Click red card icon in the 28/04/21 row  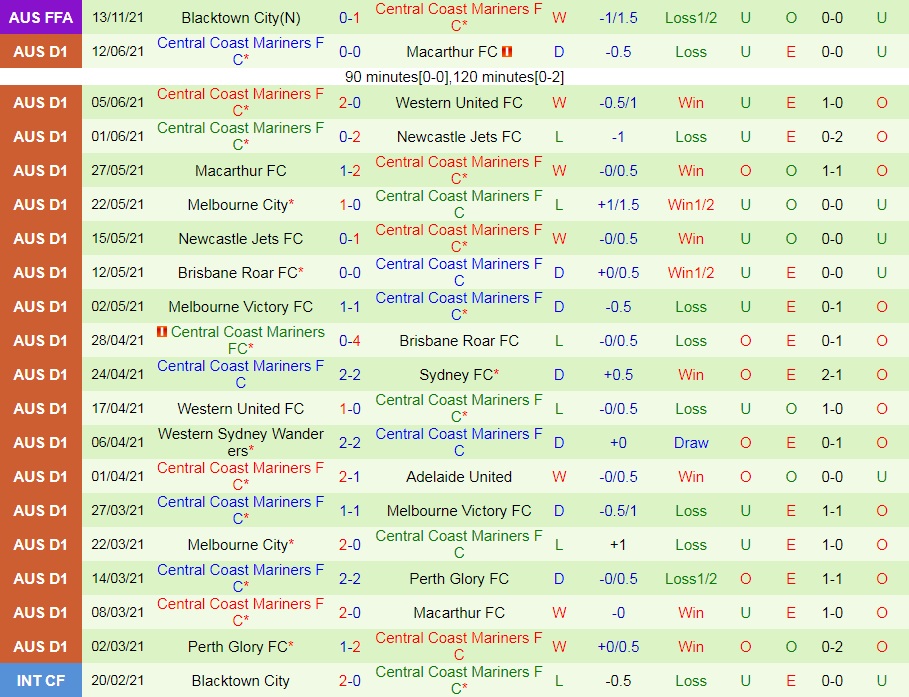click(161, 332)
